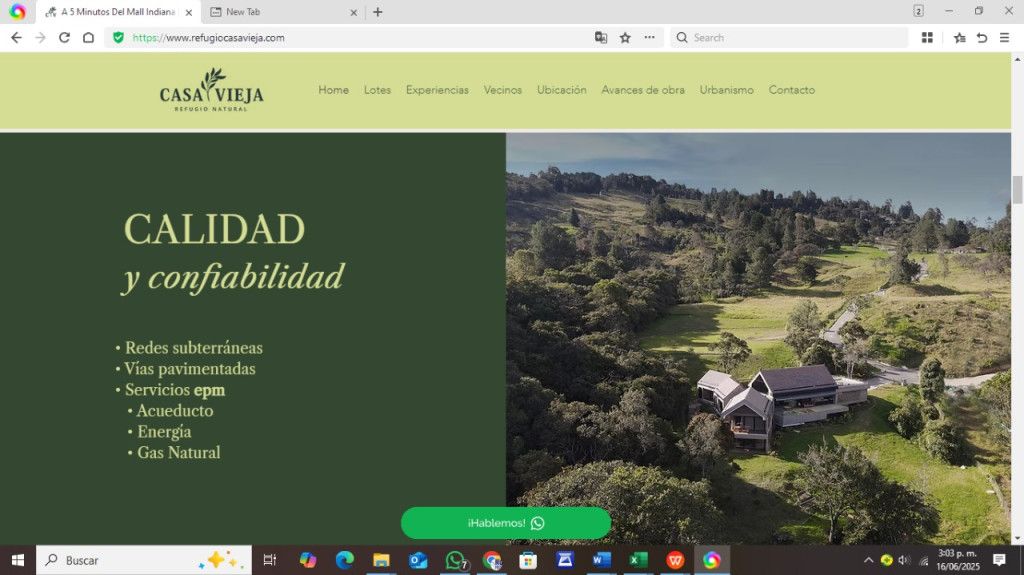
Task: Click the 'Gas Natural' list item
Action: [179, 452]
